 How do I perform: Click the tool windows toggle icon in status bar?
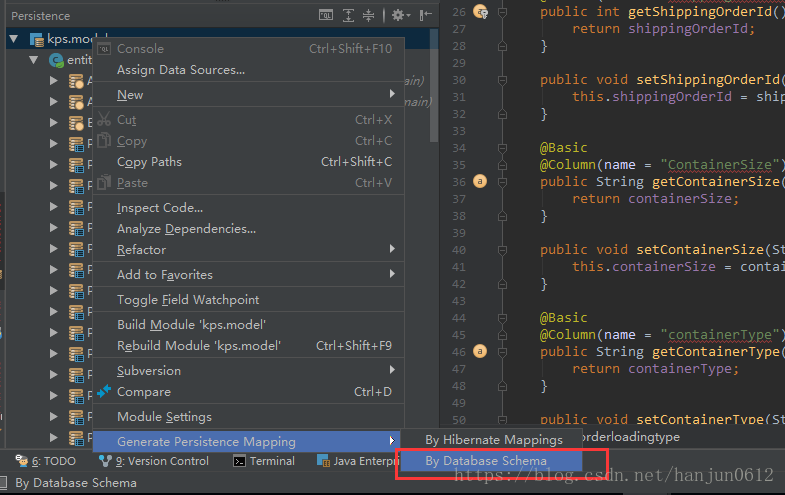(4, 482)
